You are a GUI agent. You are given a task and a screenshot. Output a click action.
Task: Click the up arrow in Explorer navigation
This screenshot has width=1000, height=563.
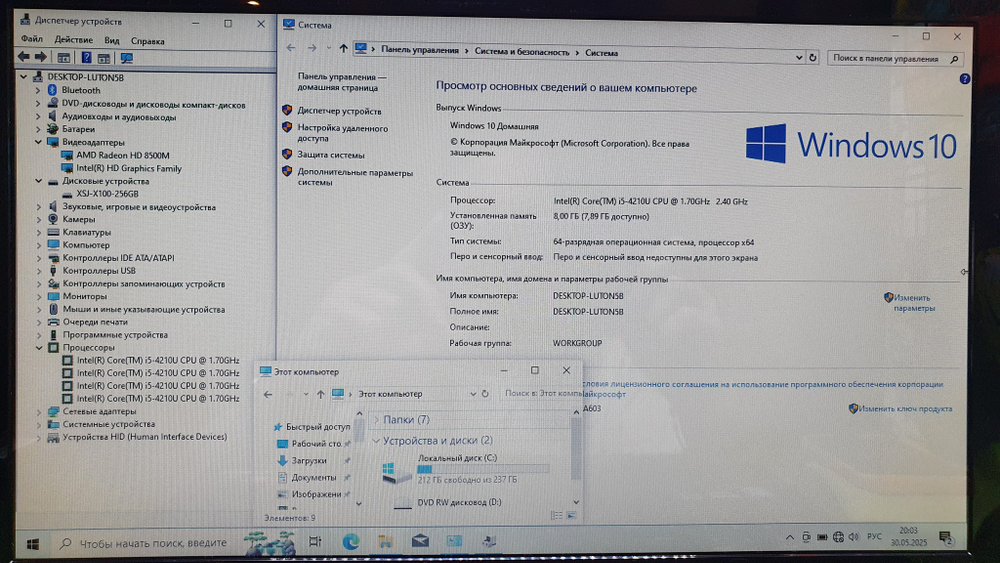[x=321, y=394]
